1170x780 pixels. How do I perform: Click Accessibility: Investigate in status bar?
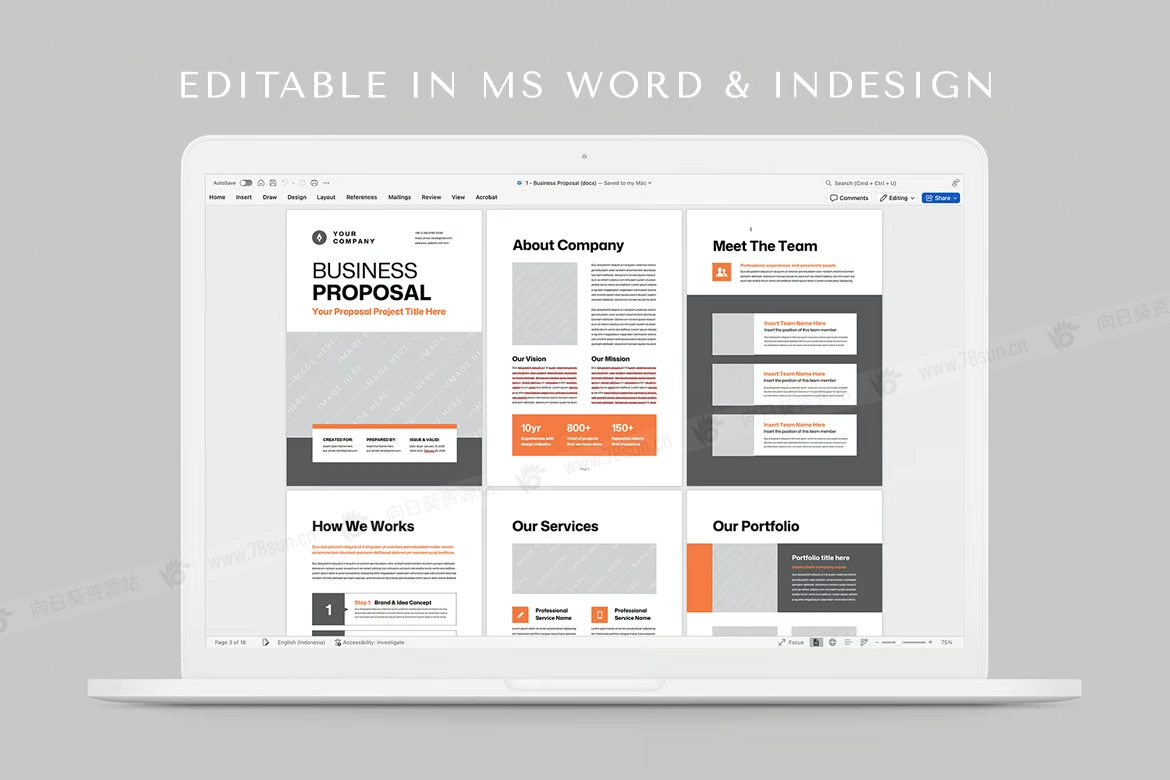[370, 642]
